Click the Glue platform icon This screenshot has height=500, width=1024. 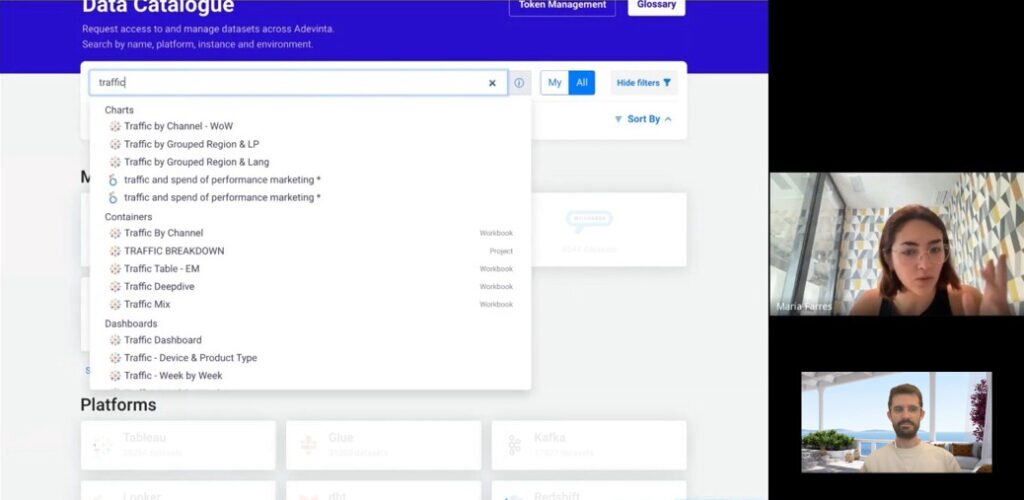tap(309, 444)
